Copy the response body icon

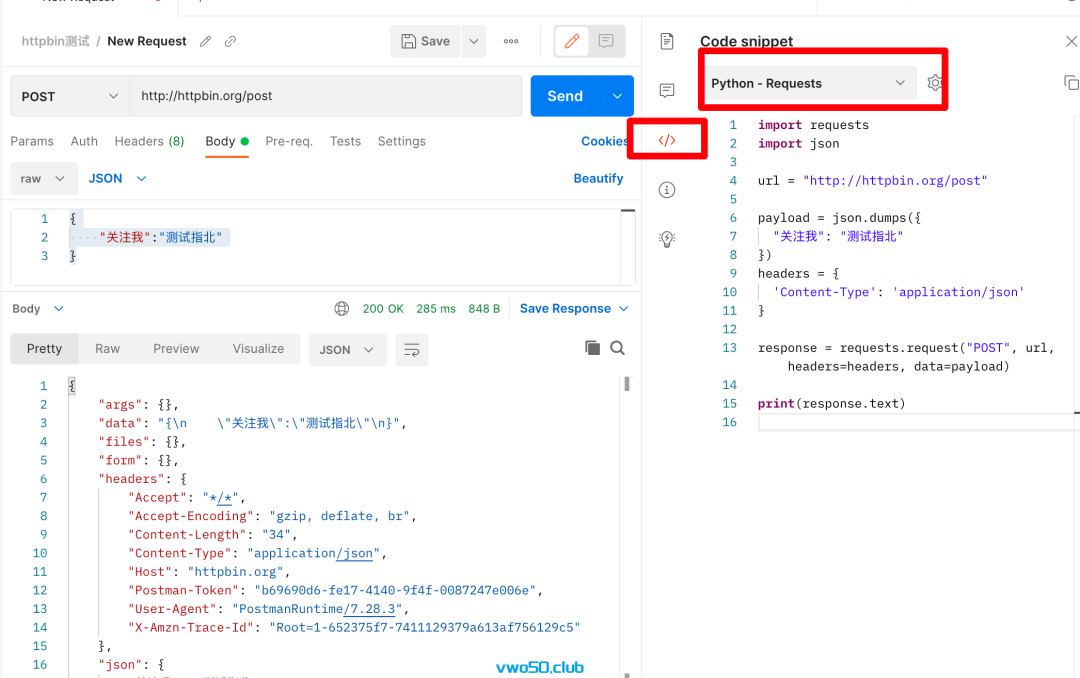pos(592,348)
